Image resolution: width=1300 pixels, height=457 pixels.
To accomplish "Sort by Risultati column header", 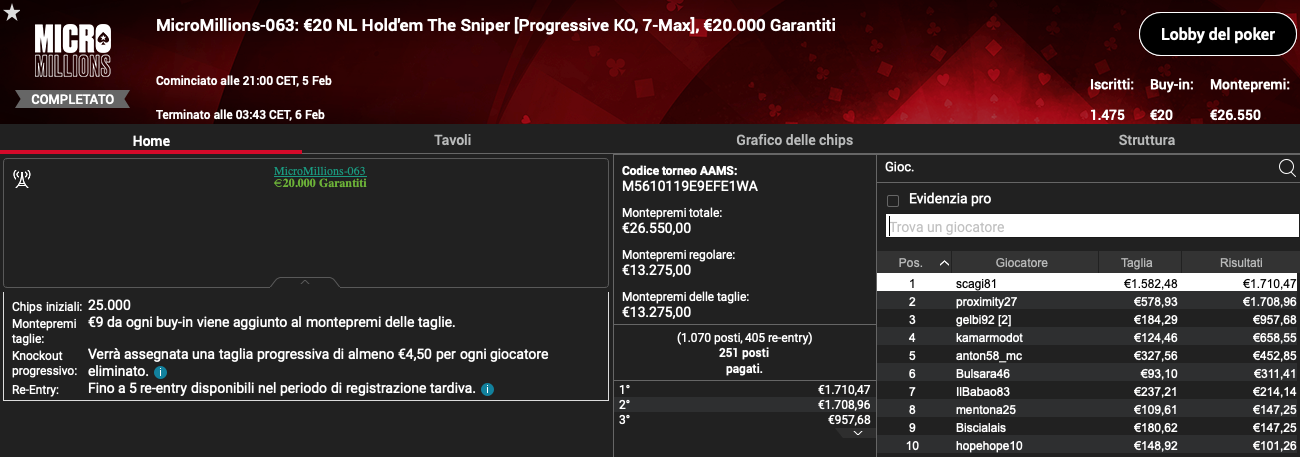I will tap(1240, 263).
